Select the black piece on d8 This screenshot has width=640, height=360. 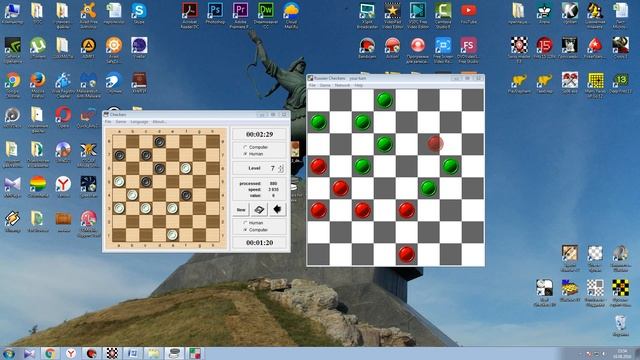click(159, 142)
